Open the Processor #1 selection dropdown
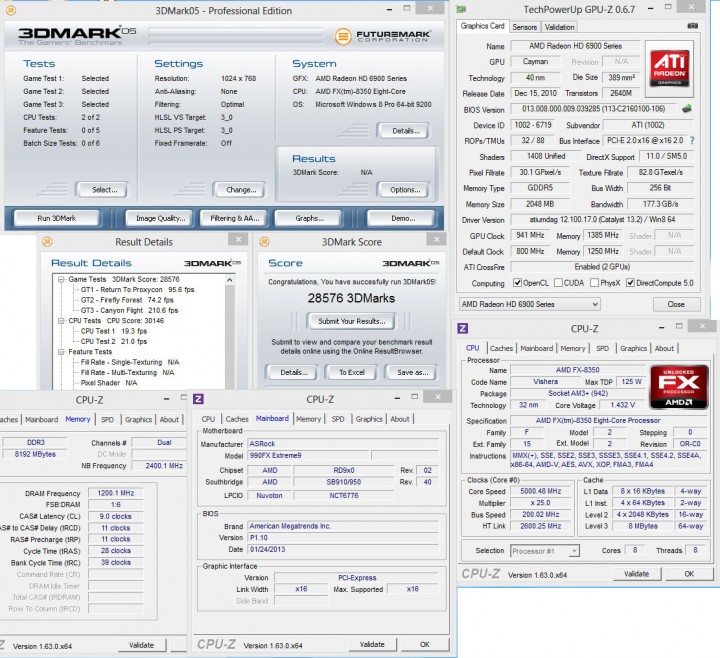 pos(545,551)
